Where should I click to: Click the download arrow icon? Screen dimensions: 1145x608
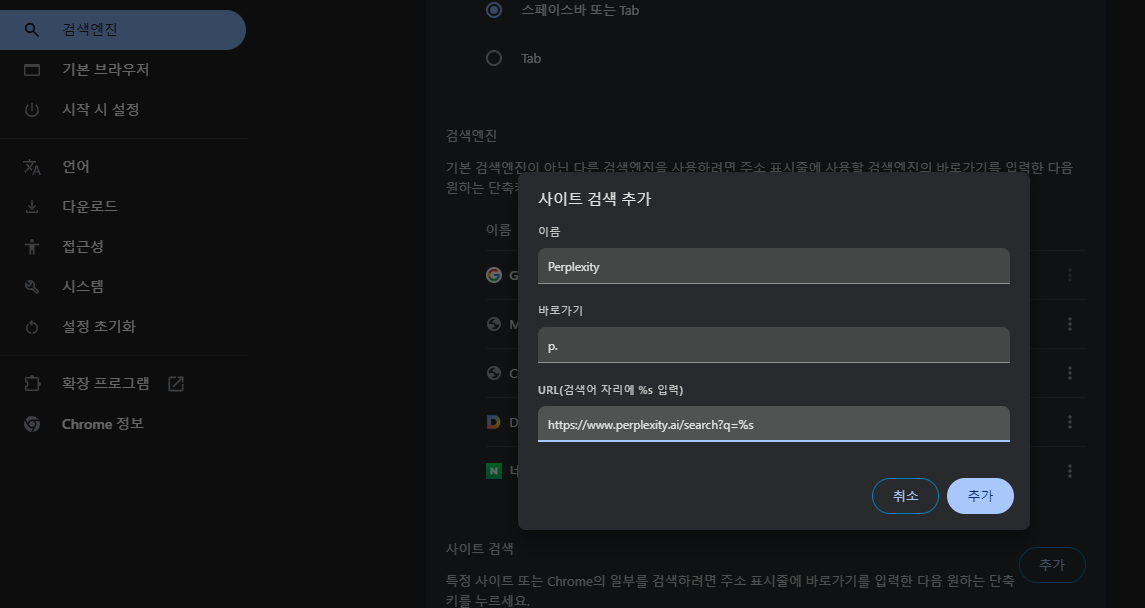click(31, 207)
